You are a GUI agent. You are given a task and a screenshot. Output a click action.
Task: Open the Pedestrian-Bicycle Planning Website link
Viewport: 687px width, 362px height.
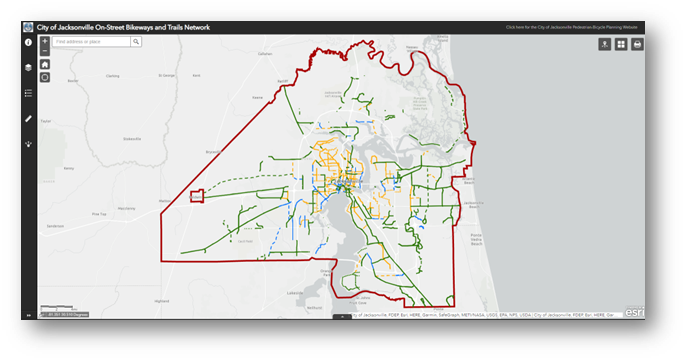pyautogui.click(x=571, y=27)
